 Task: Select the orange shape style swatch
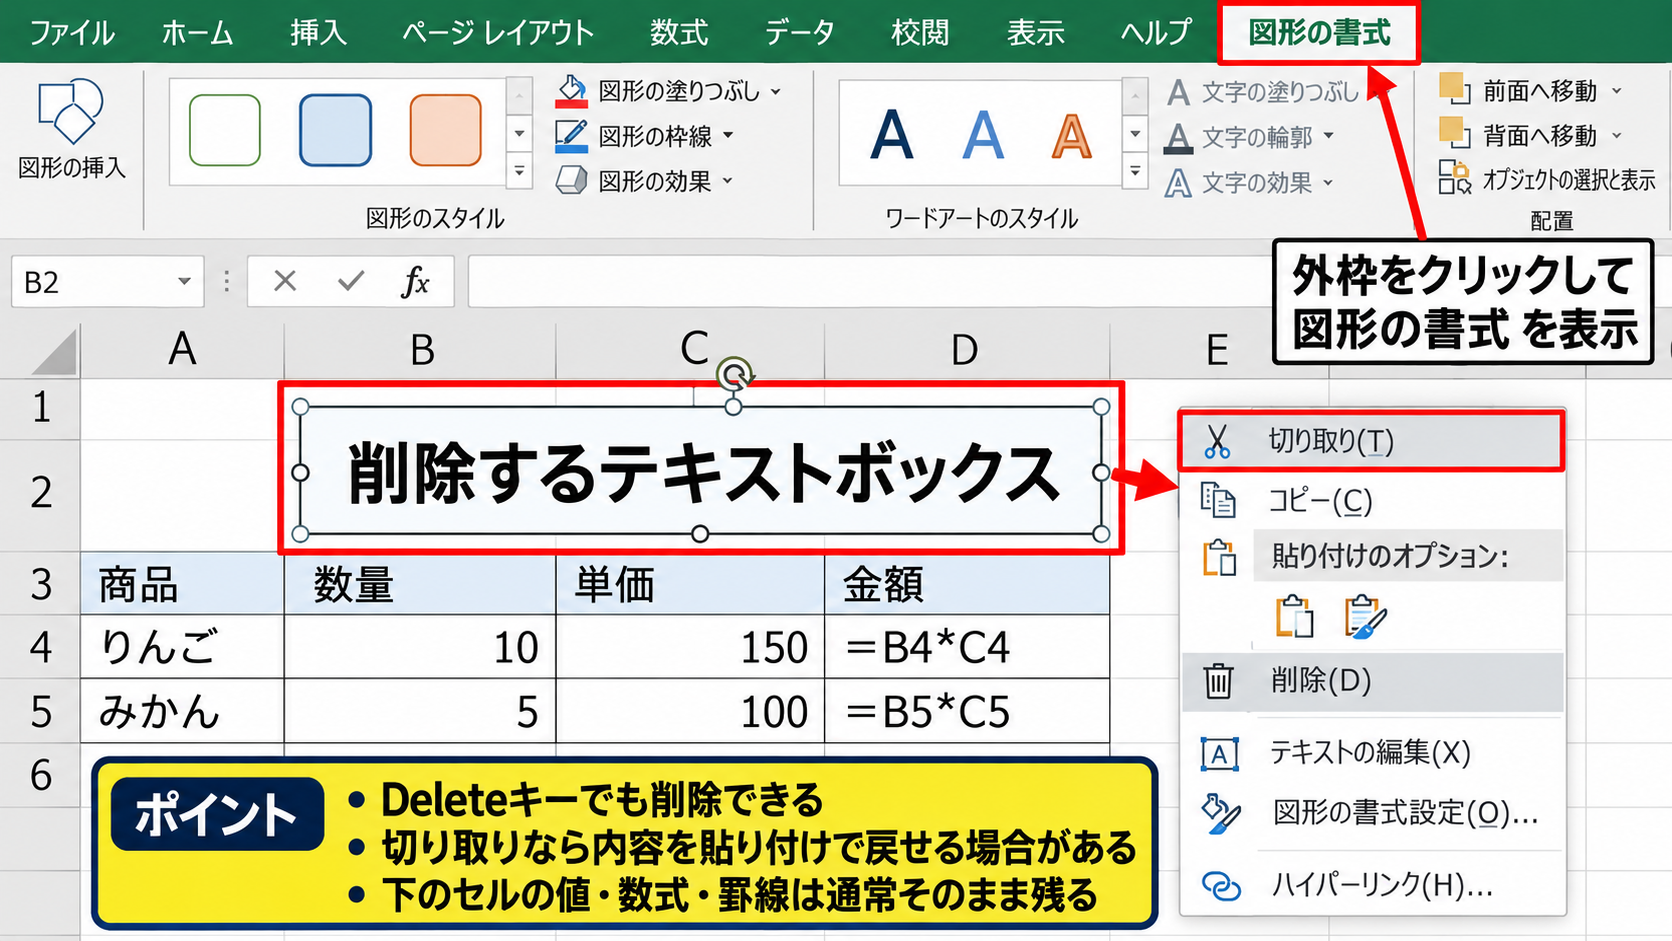(x=445, y=130)
